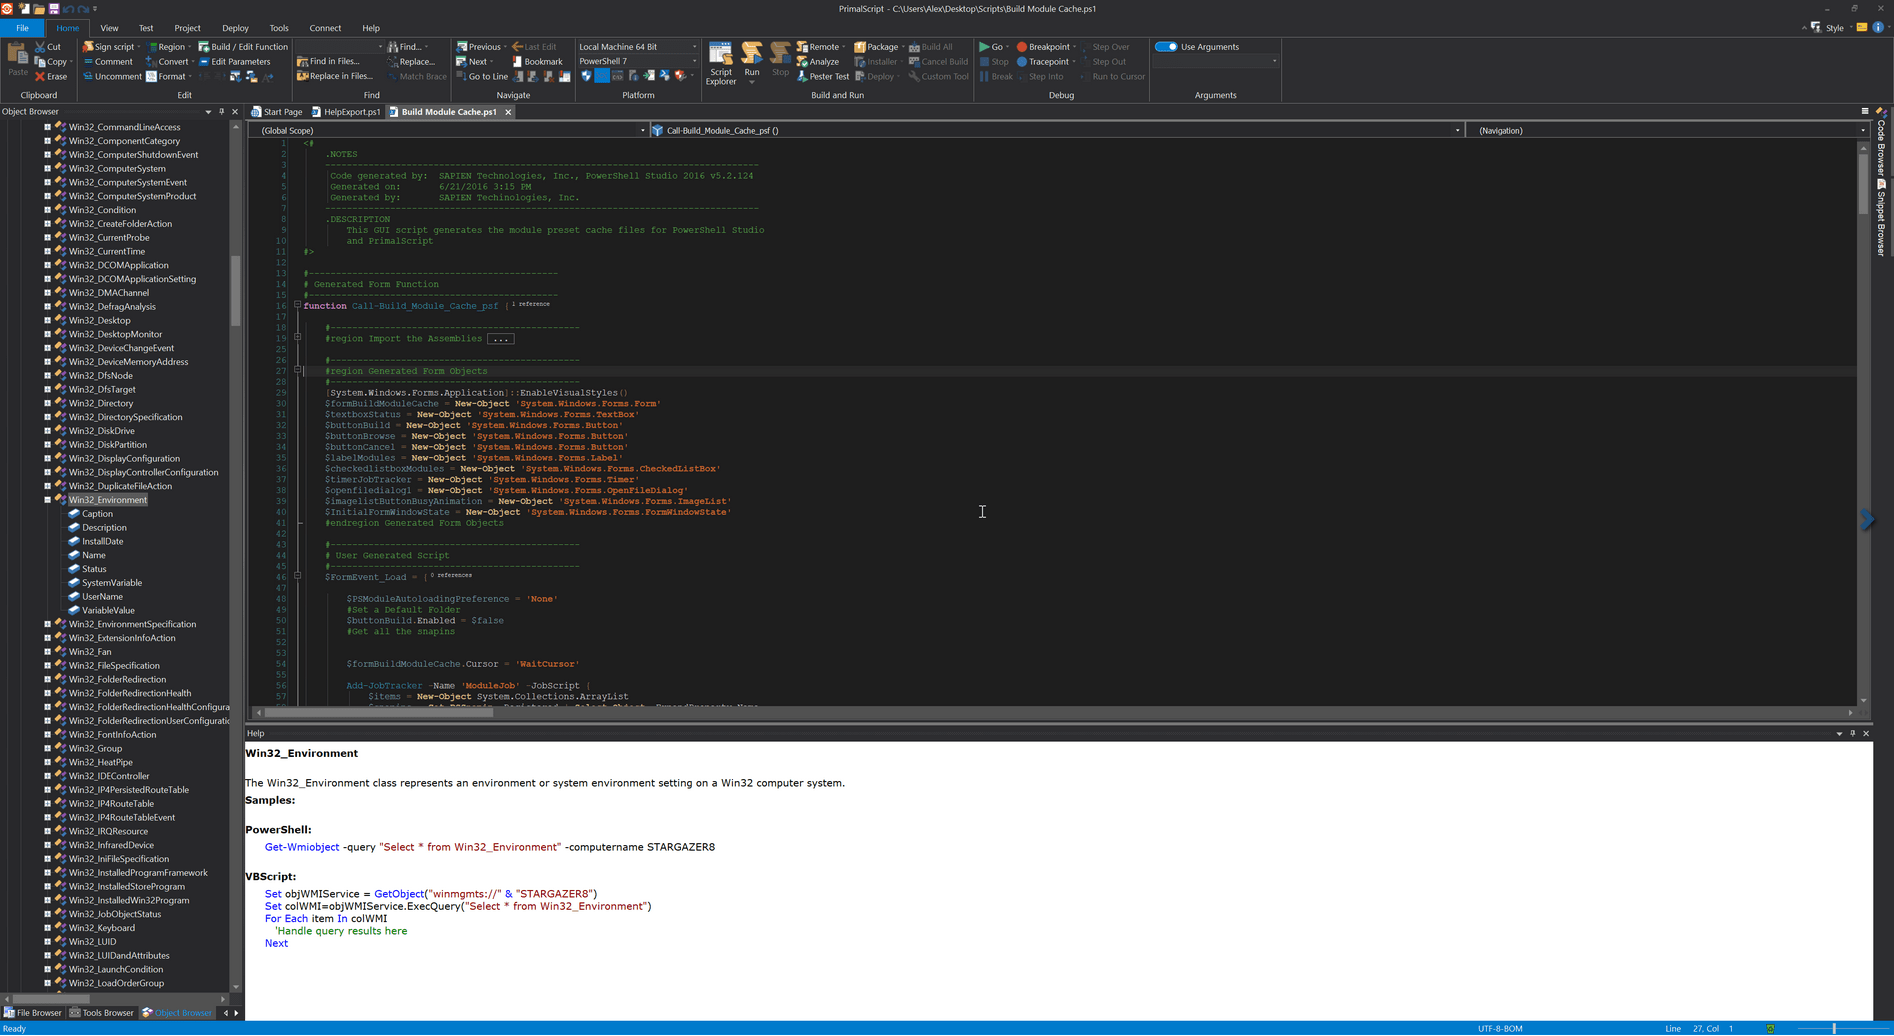Expand the Win32_Keyboard tree node
This screenshot has height=1036, width=1894.
(47, 928)
